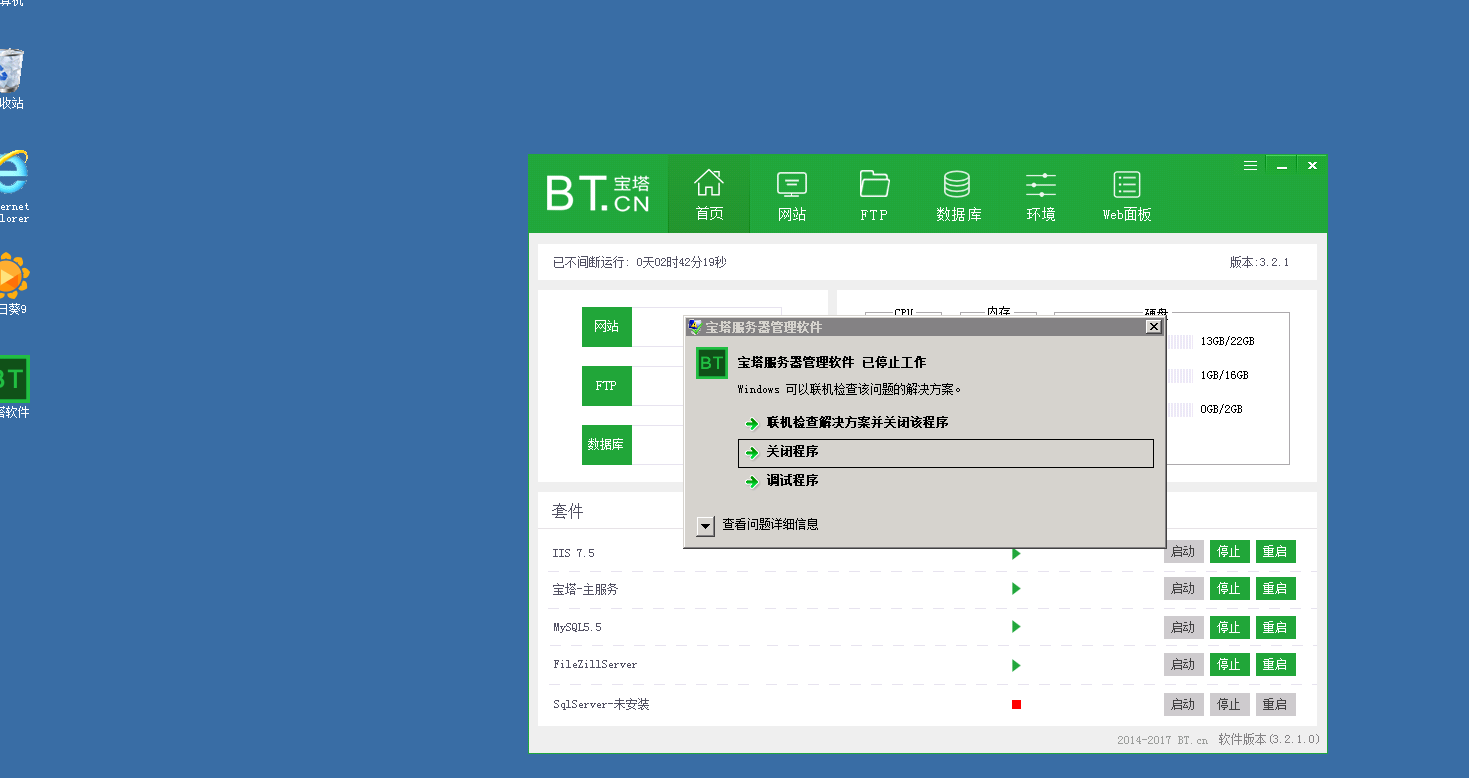Click the SqlServer-未安装 row label
The image size is (1469, 778).
coord(601,705)
